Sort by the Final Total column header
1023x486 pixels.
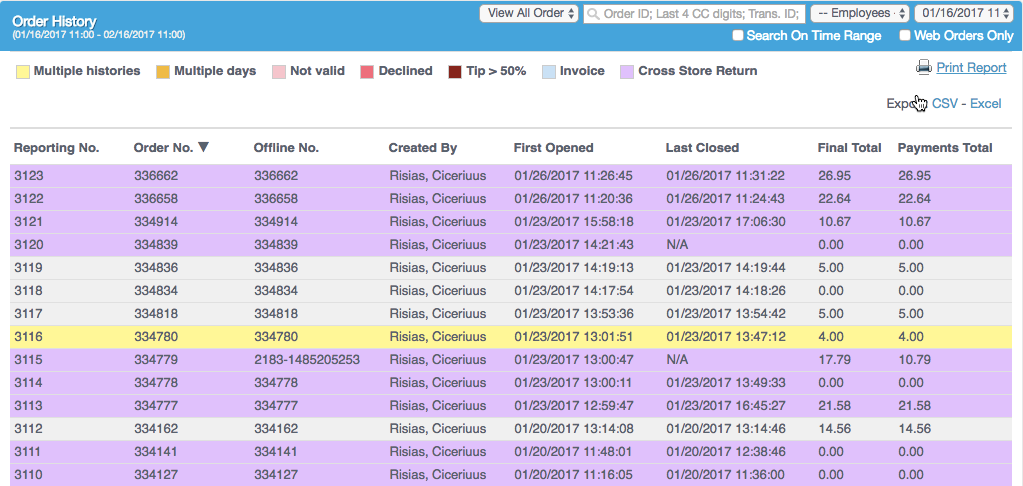[849, 148]
